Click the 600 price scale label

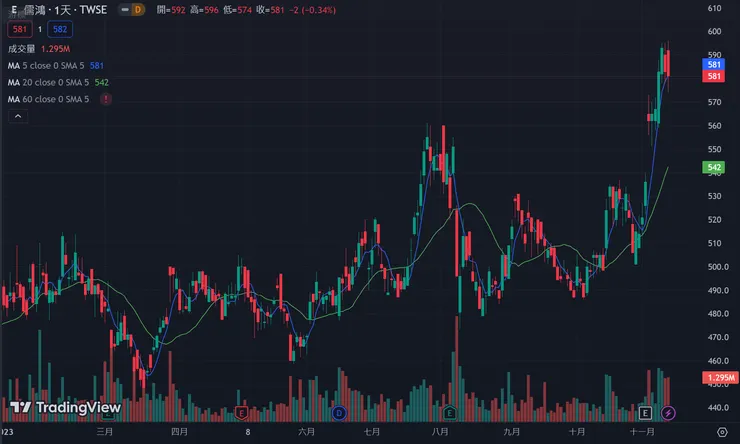pos(715,31)
